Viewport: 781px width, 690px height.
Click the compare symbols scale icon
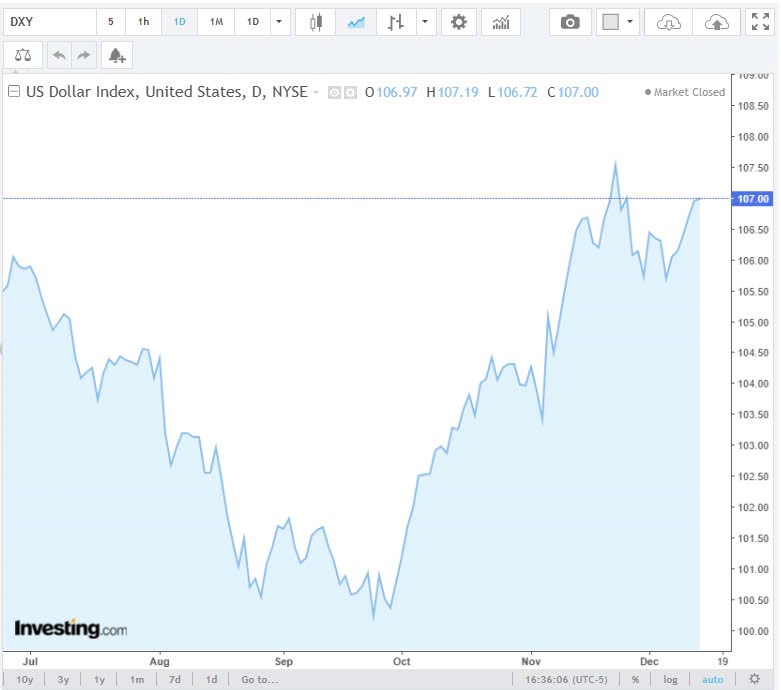23,55
